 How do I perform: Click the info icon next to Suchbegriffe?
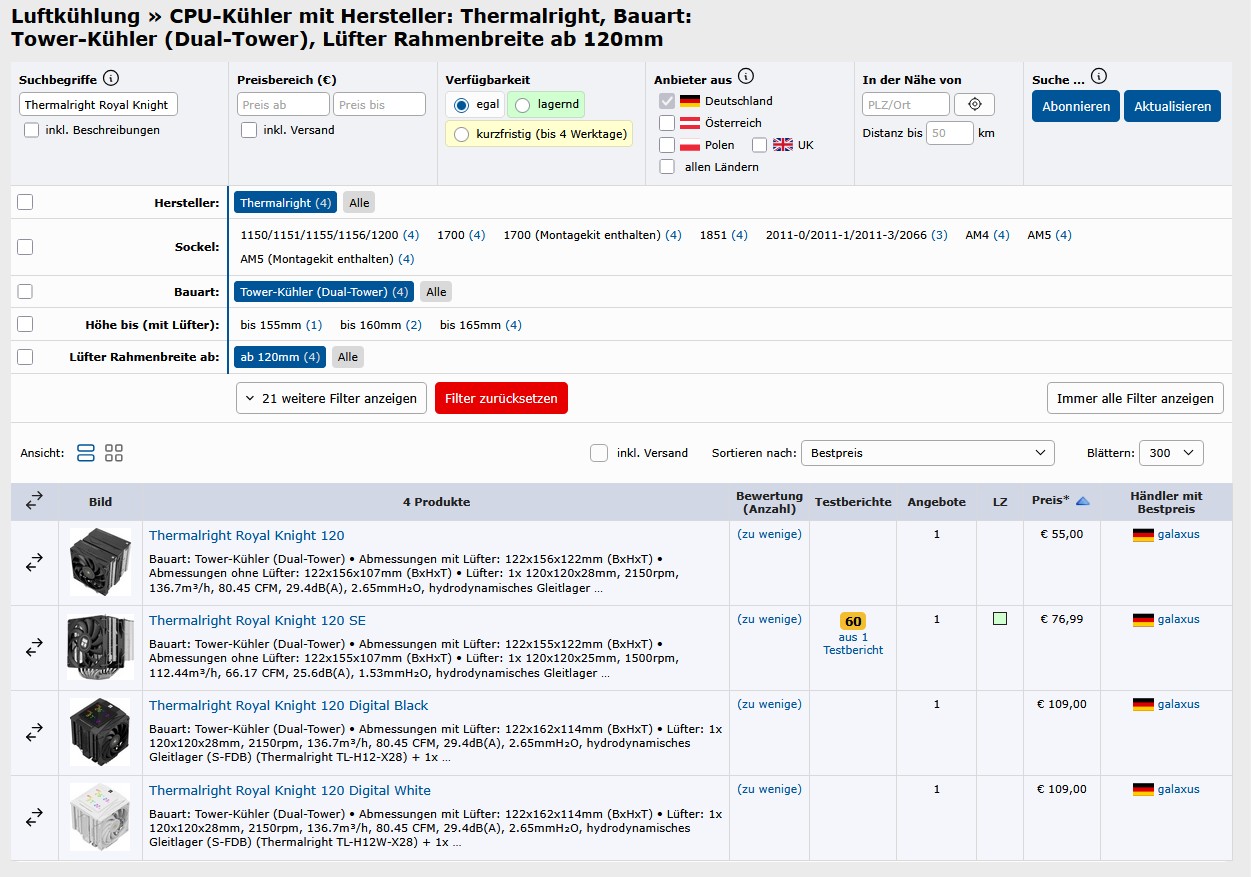coord(111,79)
